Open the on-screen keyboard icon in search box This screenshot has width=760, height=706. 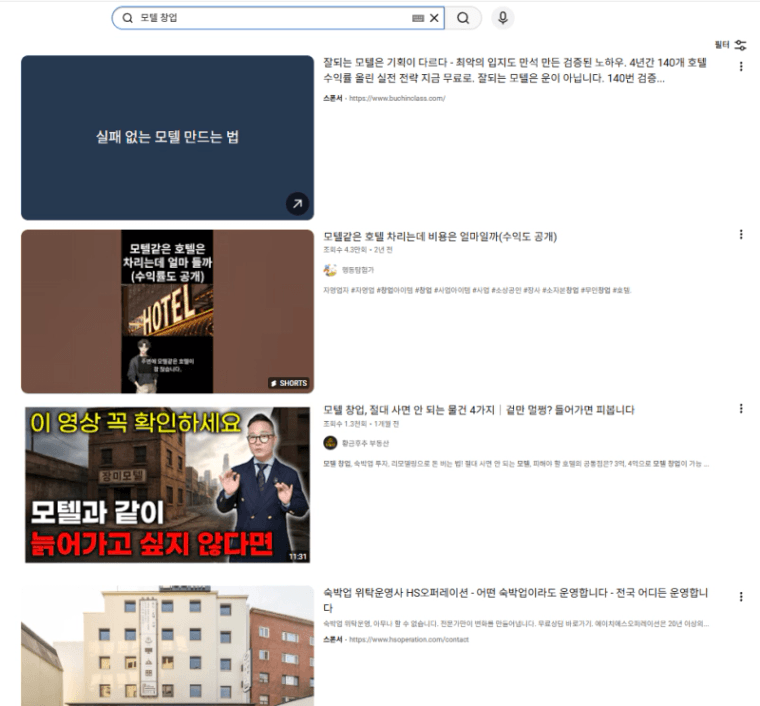click(x=418, y=18)
